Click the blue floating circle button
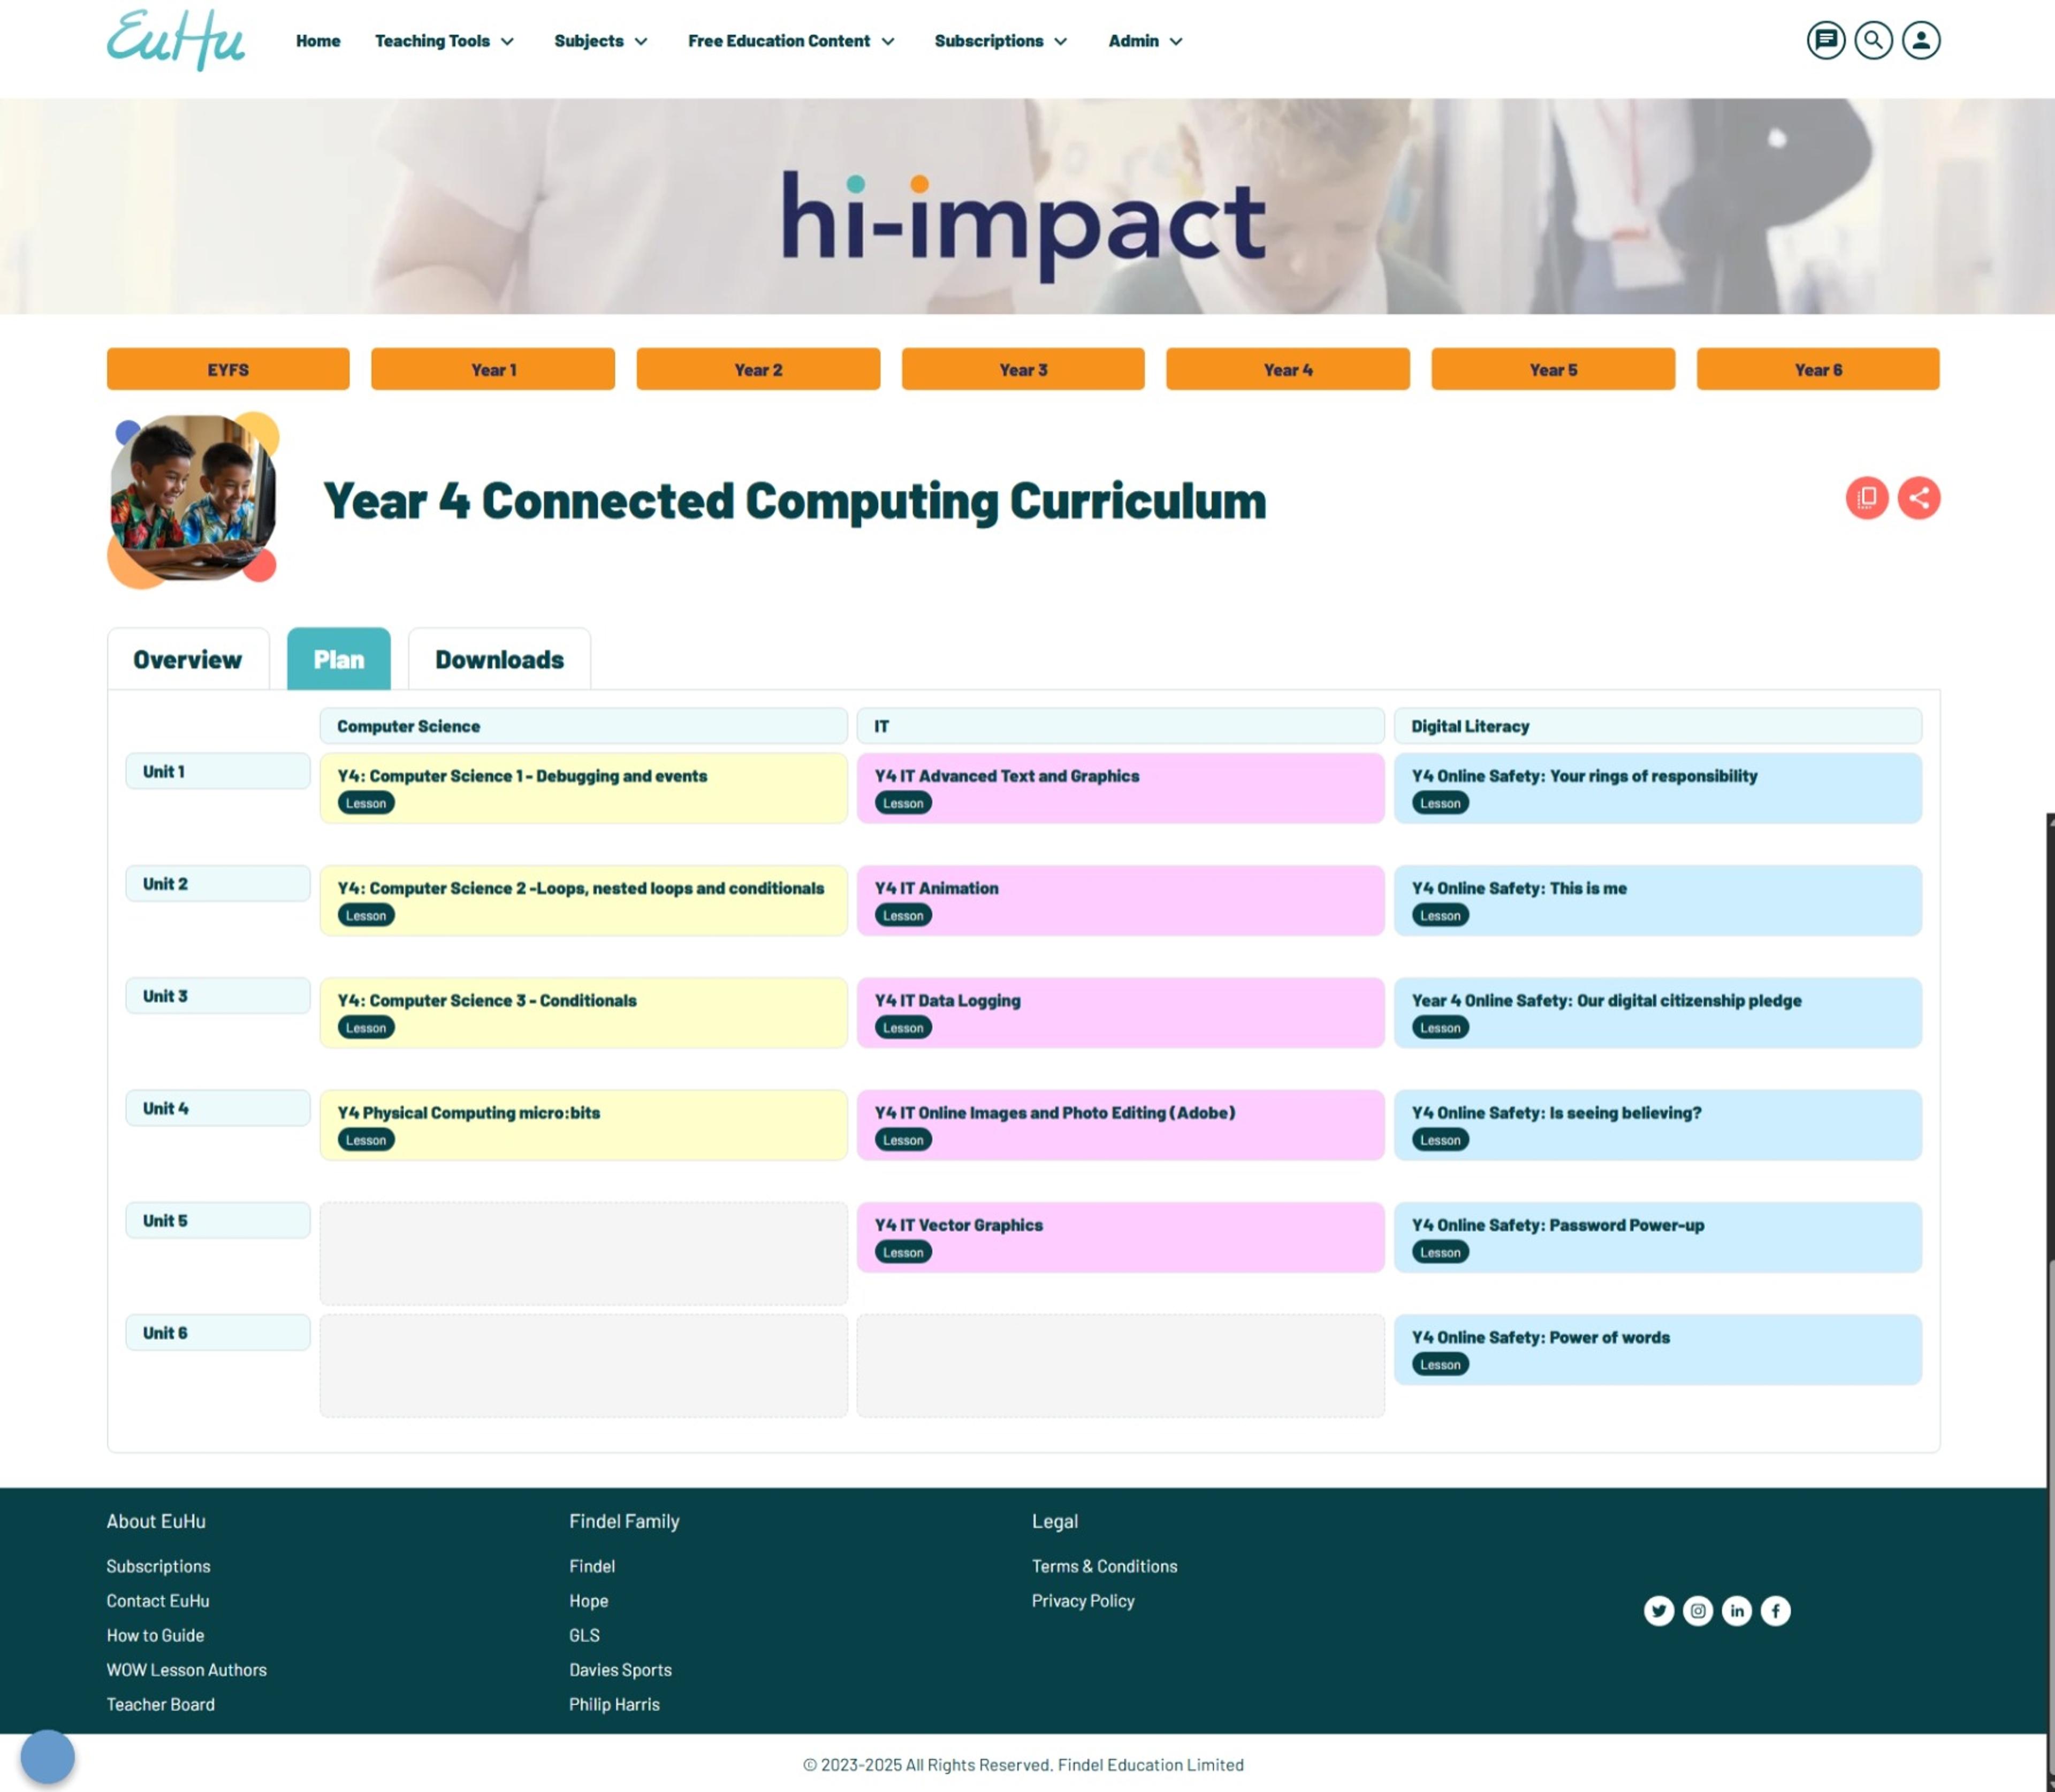Image resolution: width=2055 pixels, height=1792 pixels. coord(48,1756)
